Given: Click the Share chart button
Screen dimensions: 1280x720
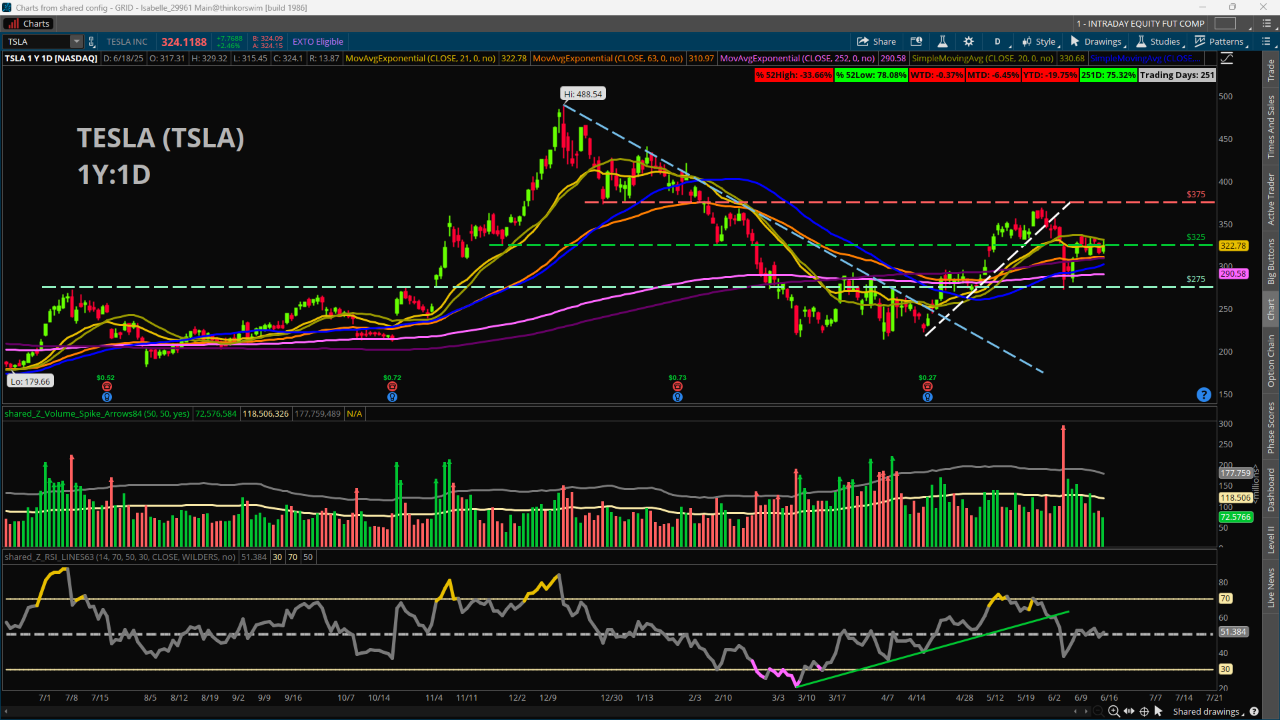Looking at the screenshot, I should click(x=877, y=41).
